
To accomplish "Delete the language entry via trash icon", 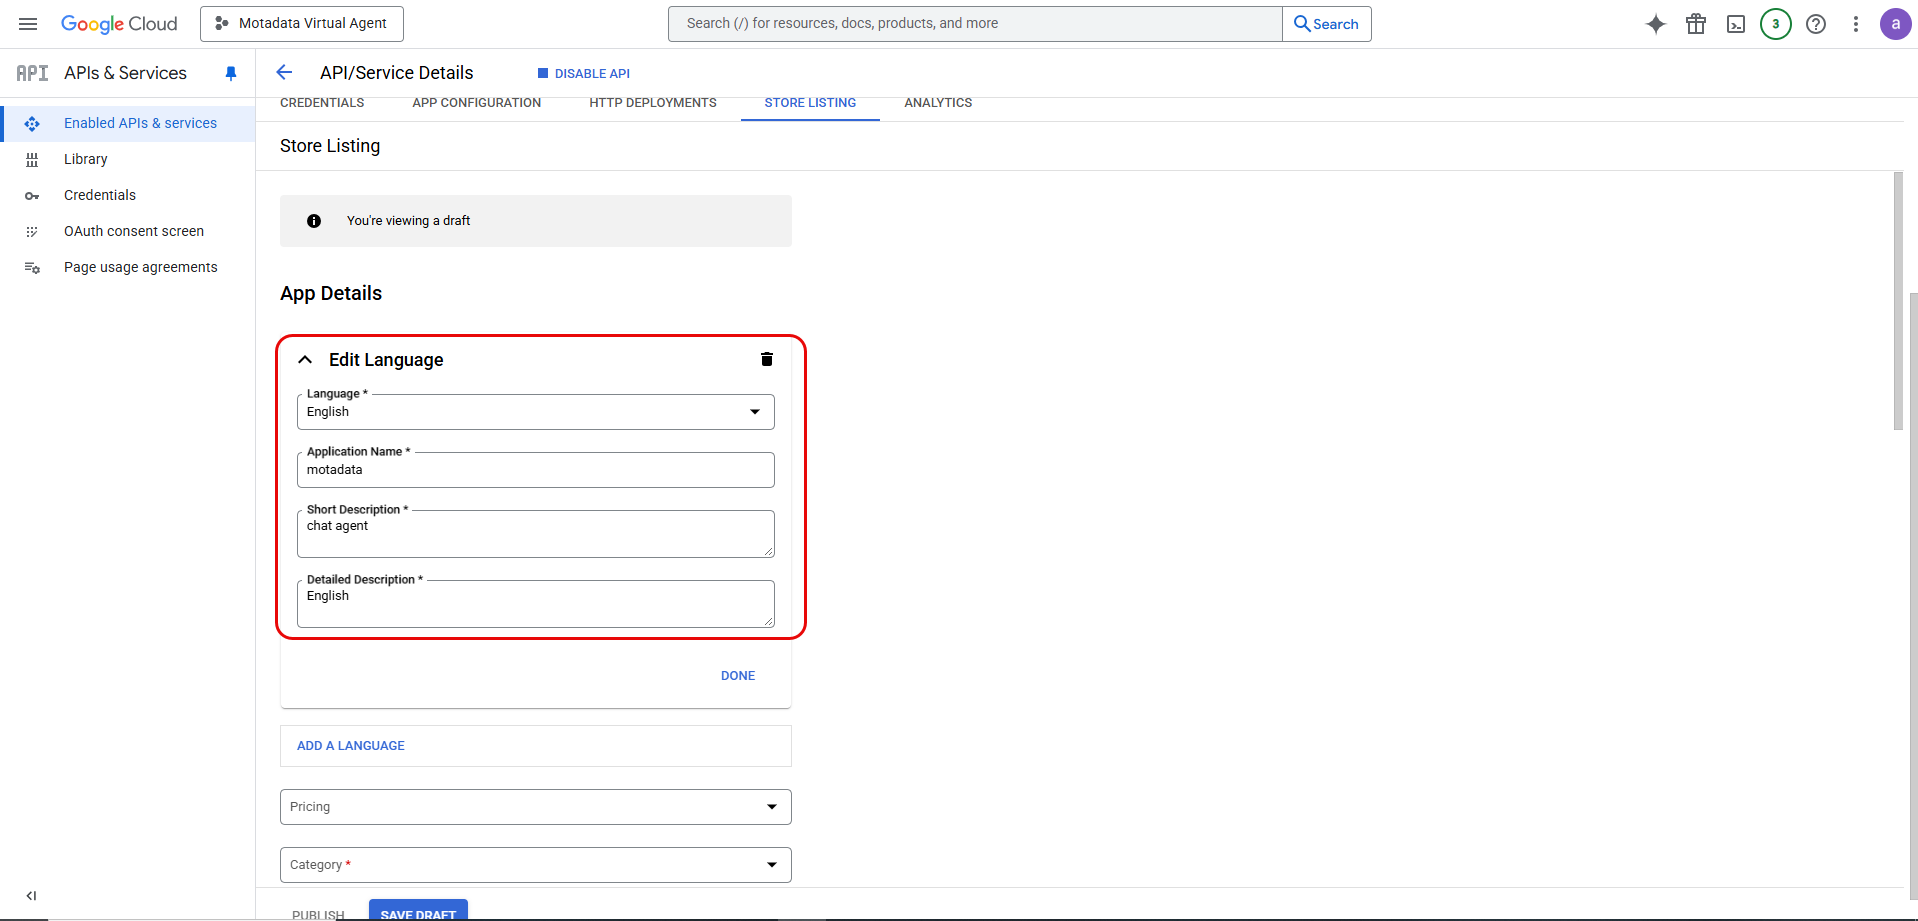I will coord(766,359).
